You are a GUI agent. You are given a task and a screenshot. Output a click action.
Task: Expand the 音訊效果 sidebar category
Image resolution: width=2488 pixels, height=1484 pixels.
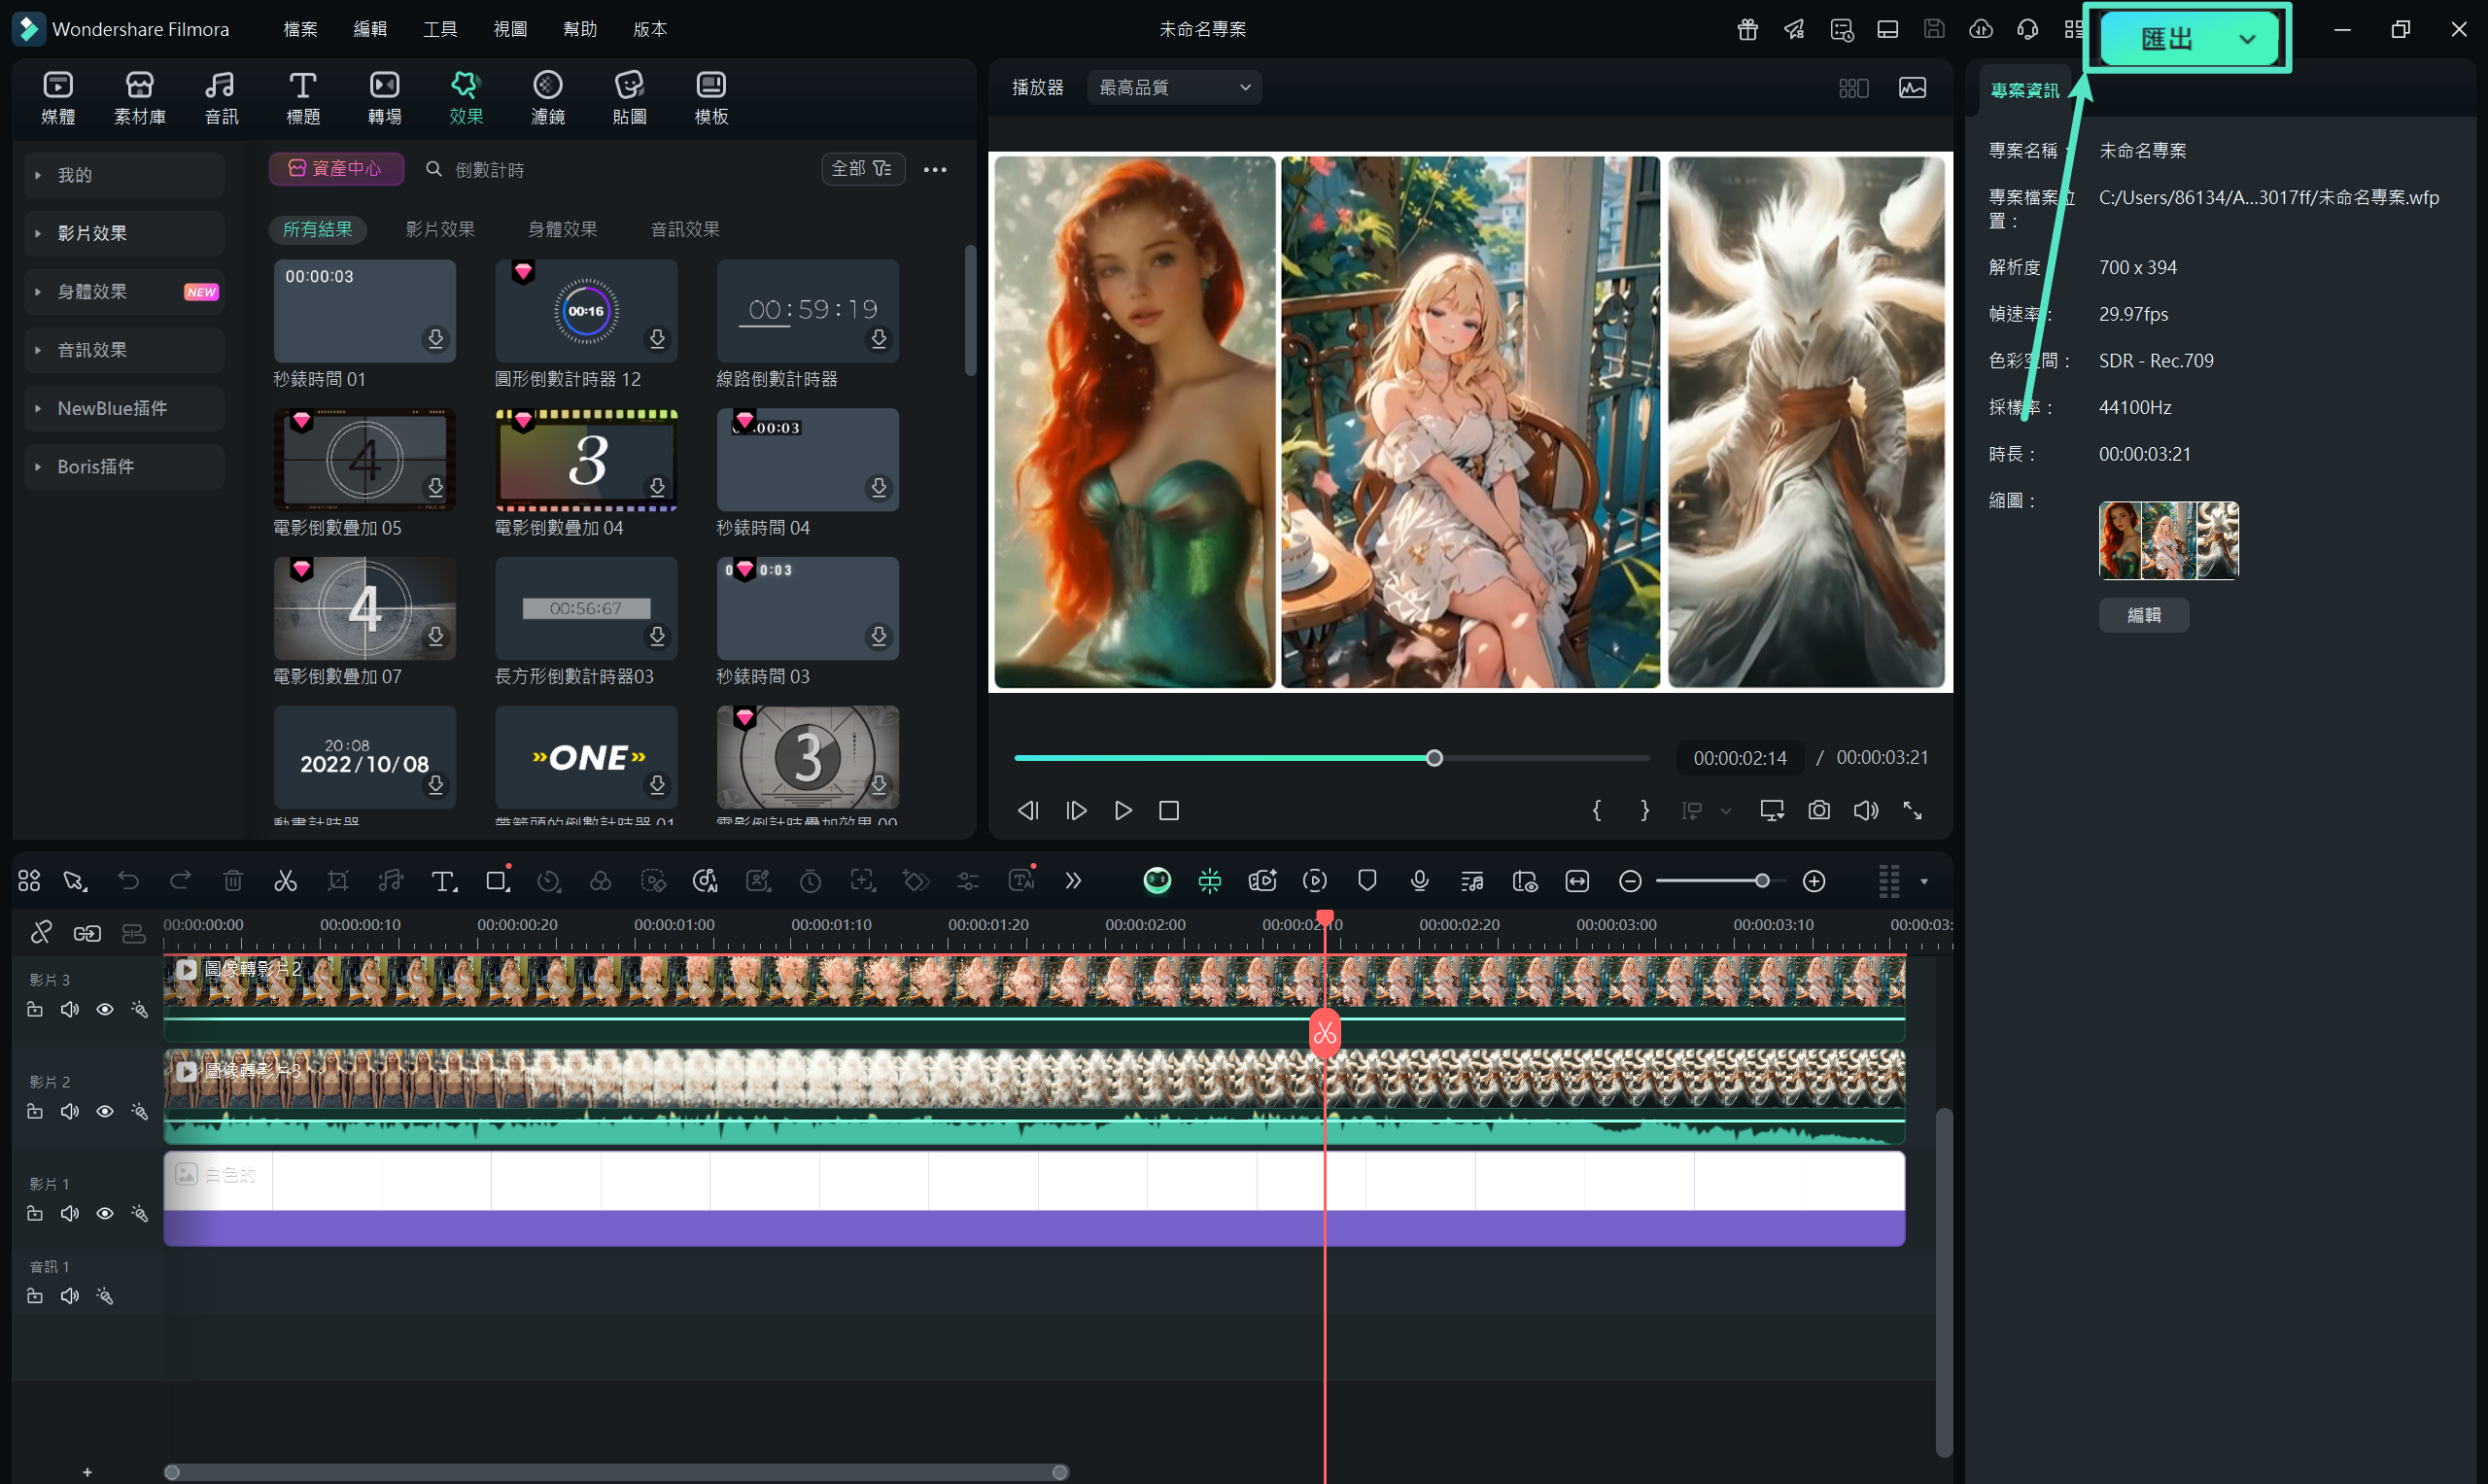tap(124, 350)
